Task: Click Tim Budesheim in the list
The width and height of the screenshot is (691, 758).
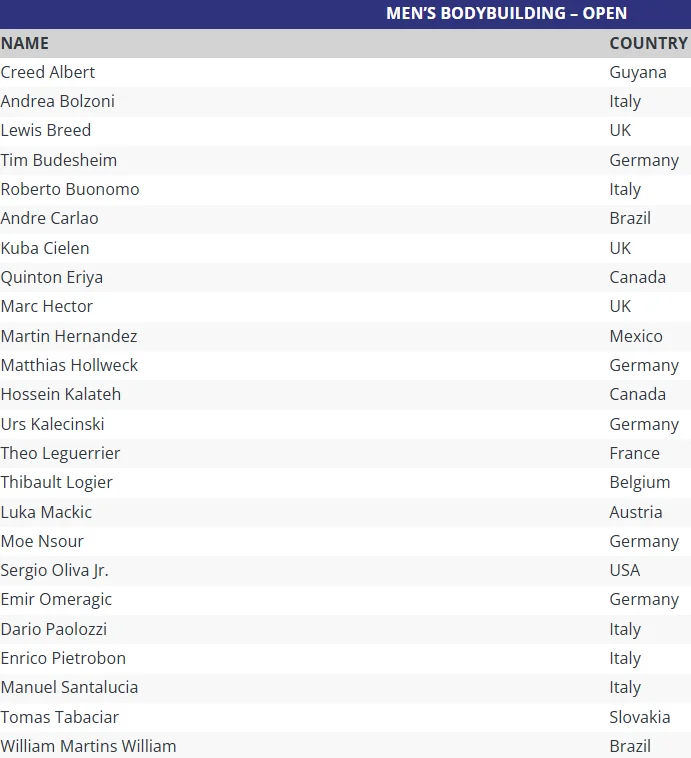Action: click(x=59, y=160)
